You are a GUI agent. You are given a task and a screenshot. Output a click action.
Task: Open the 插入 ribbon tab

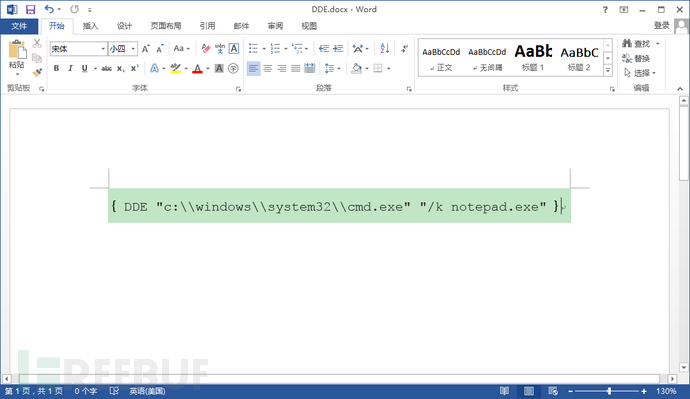90,26
